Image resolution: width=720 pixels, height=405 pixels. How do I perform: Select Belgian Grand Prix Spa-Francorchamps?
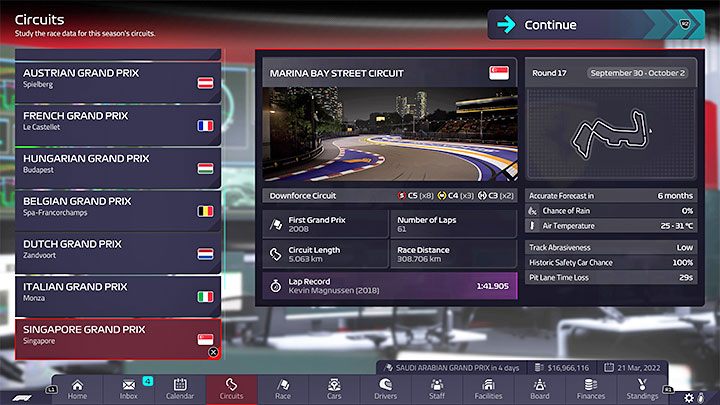pos(117,206)
